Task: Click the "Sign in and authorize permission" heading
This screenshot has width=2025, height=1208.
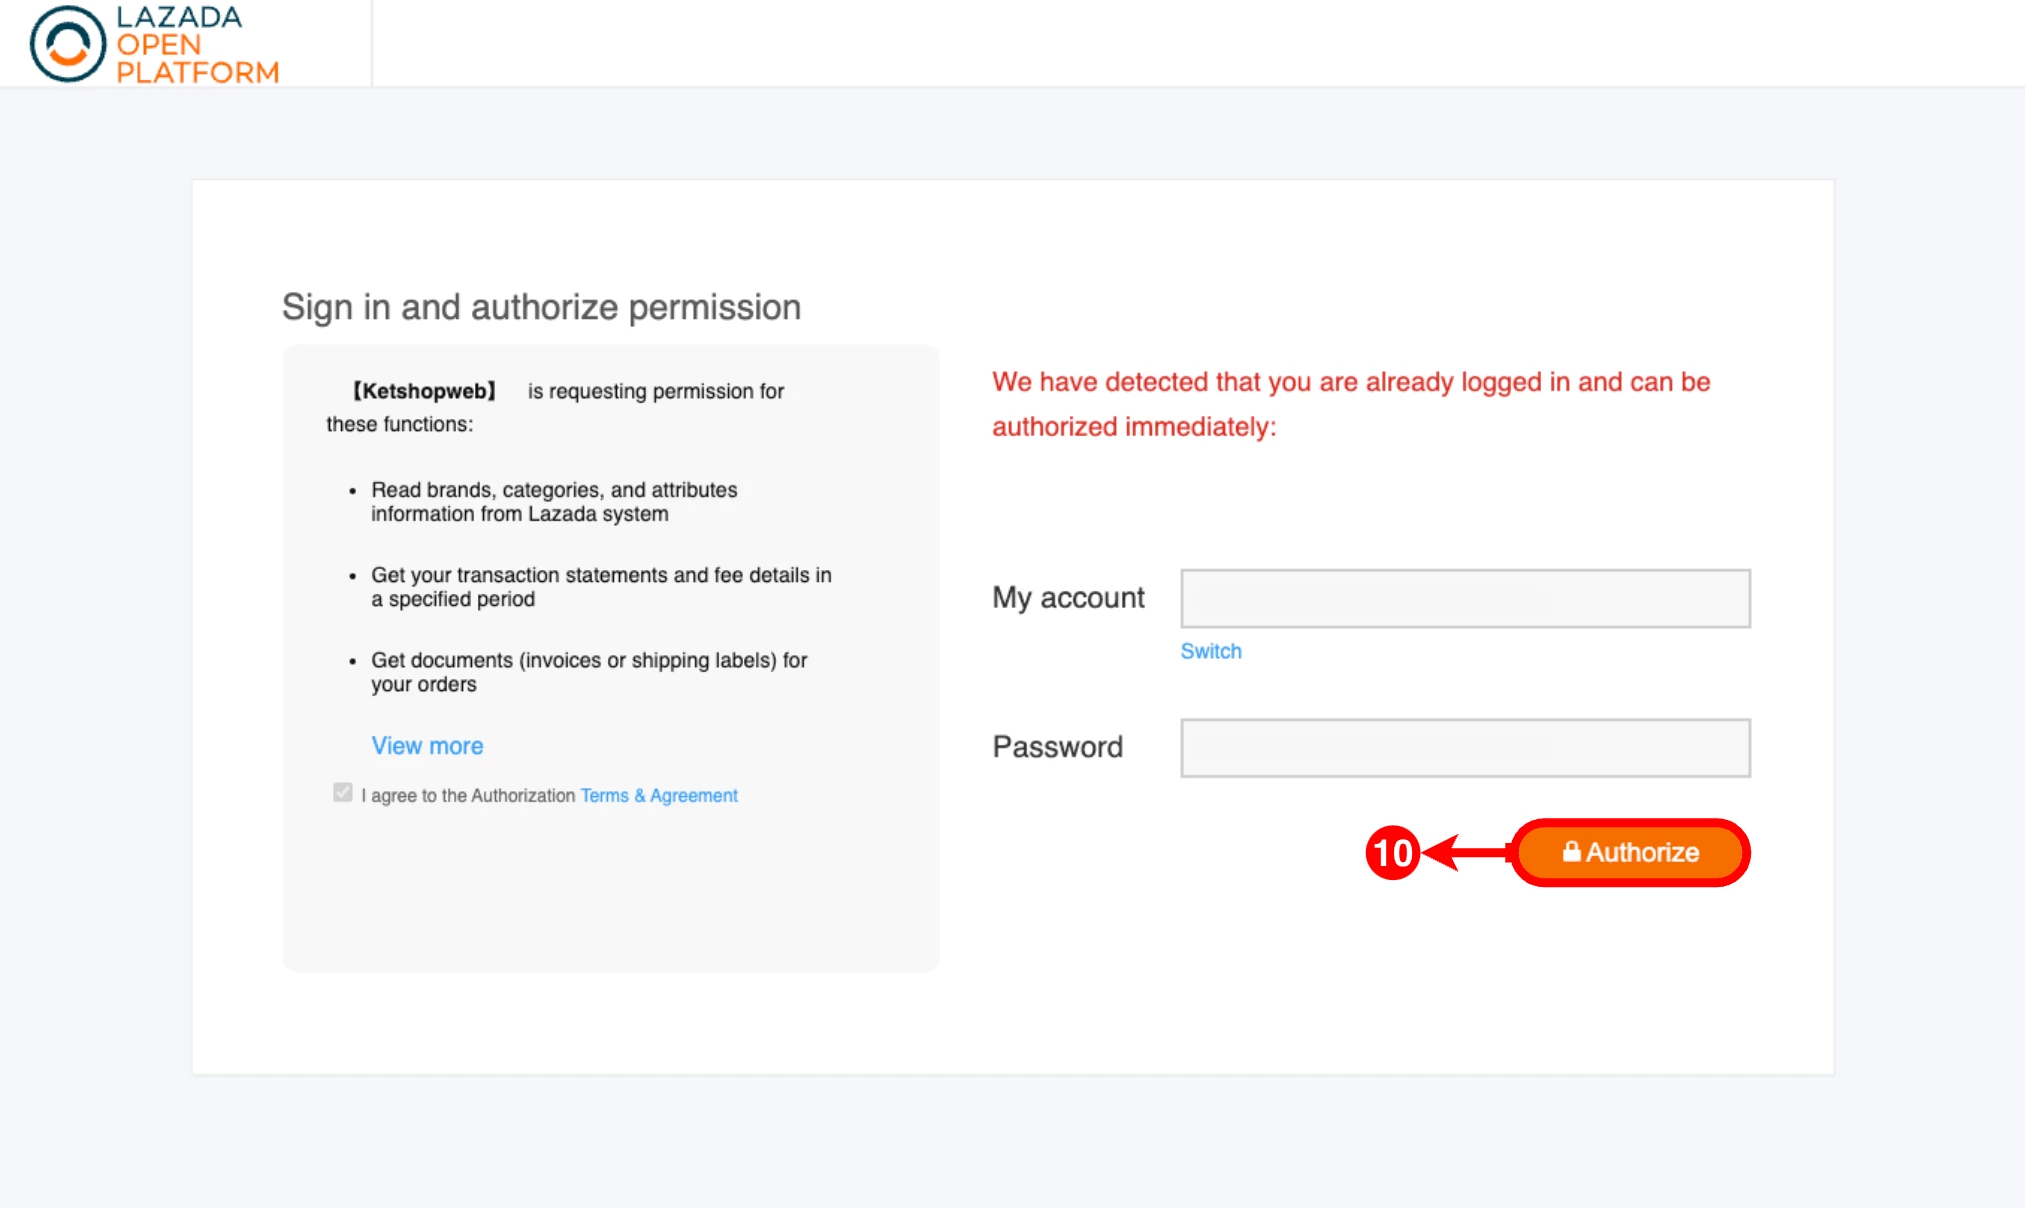Action: tap(541, 307)
